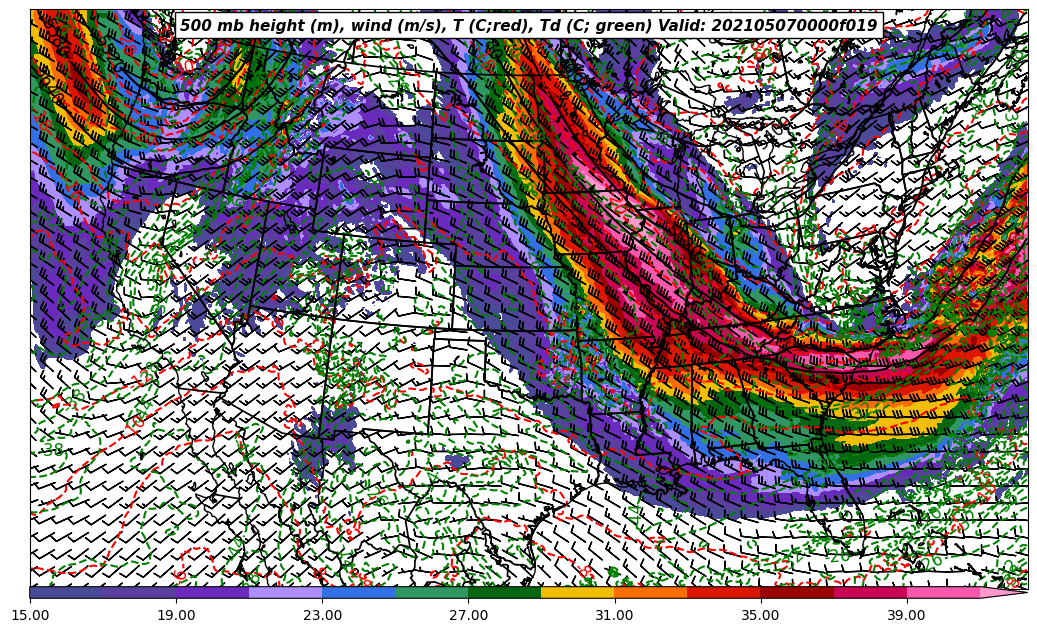Select the orange 31–33 colorbar segment
The width and height of the screenshot is (1037, 632).
(650, 592)
